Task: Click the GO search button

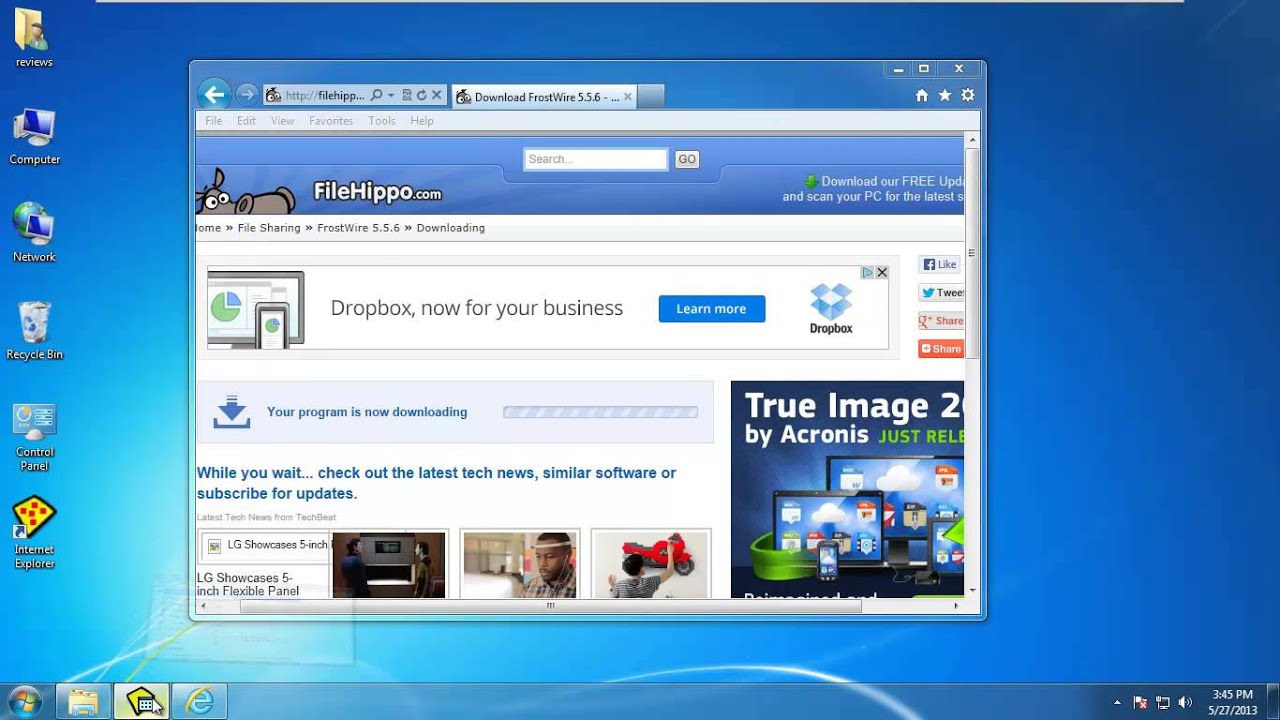Action: (x=687, y=159)
